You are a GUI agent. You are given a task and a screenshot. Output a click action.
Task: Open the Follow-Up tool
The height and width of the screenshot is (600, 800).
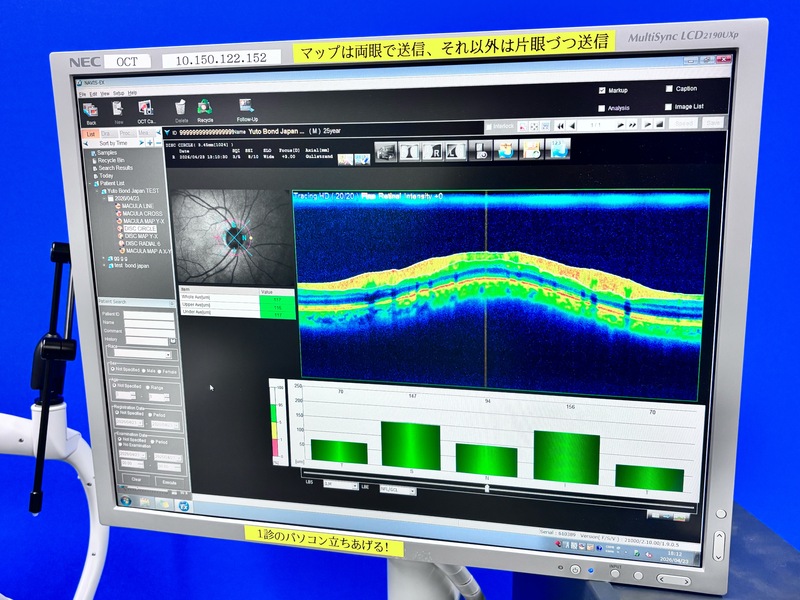click(x=246, y=107)
